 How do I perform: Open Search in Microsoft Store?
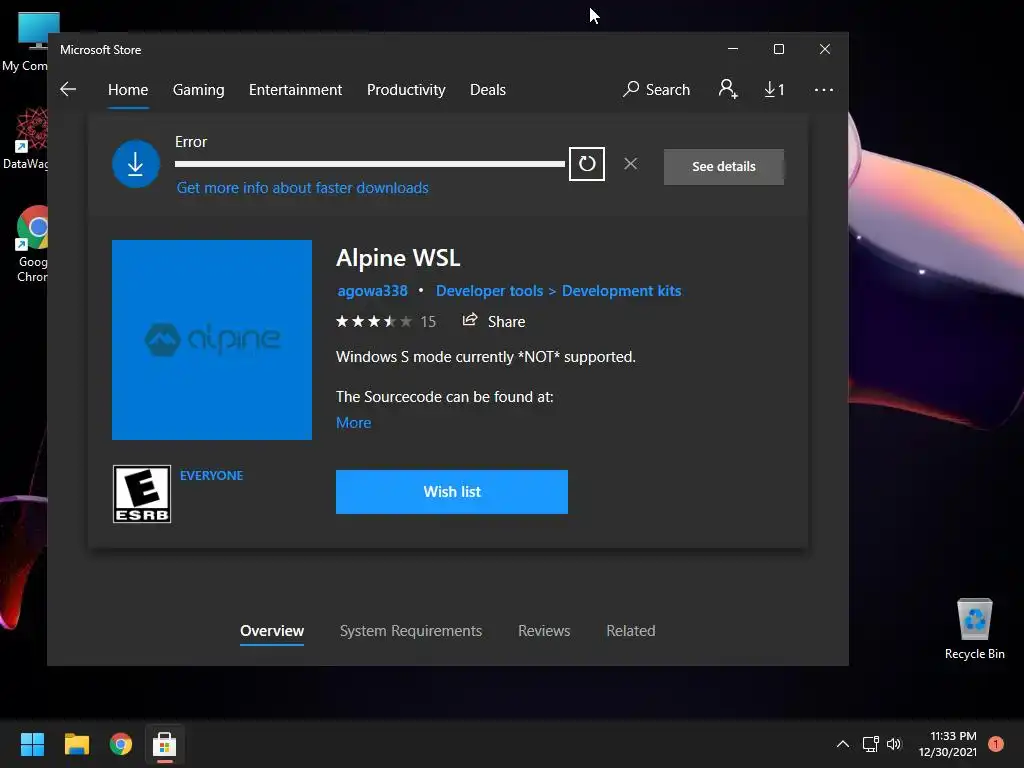coord(656,89)
